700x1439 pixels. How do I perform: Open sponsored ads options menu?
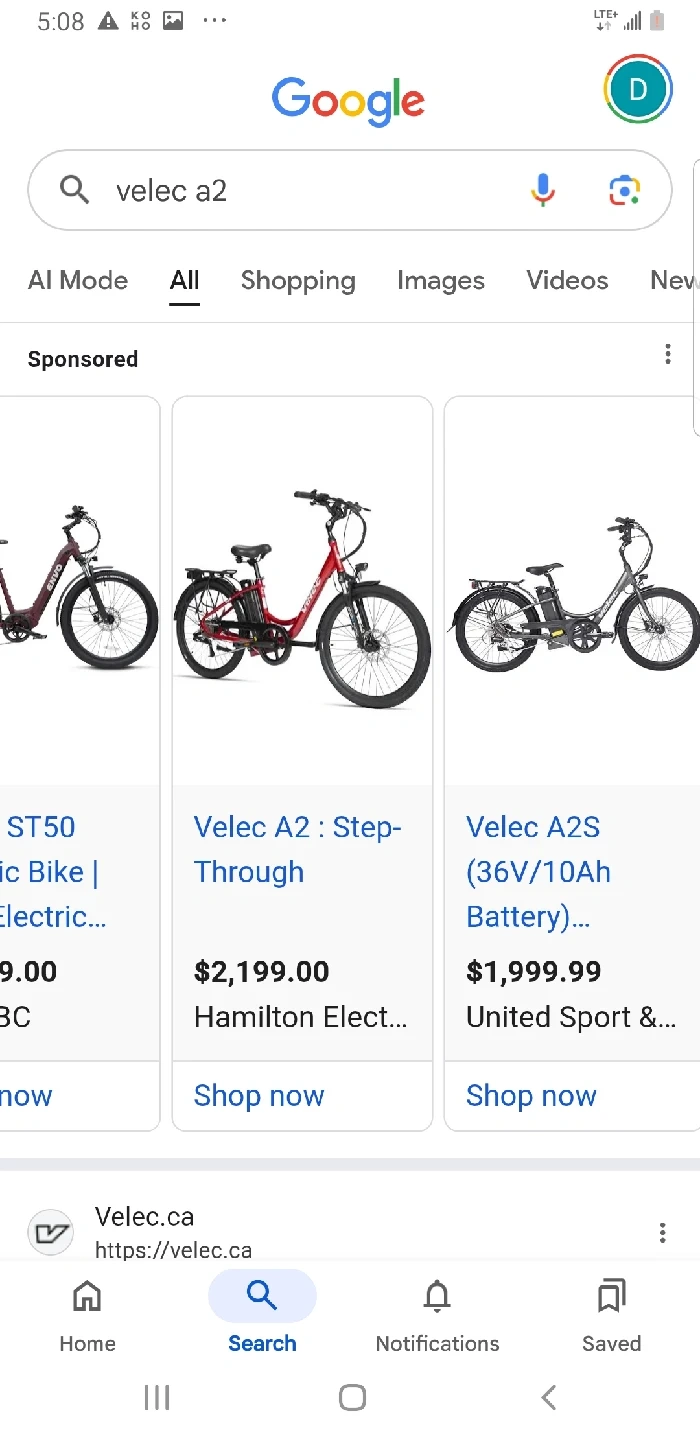(668, 355)
